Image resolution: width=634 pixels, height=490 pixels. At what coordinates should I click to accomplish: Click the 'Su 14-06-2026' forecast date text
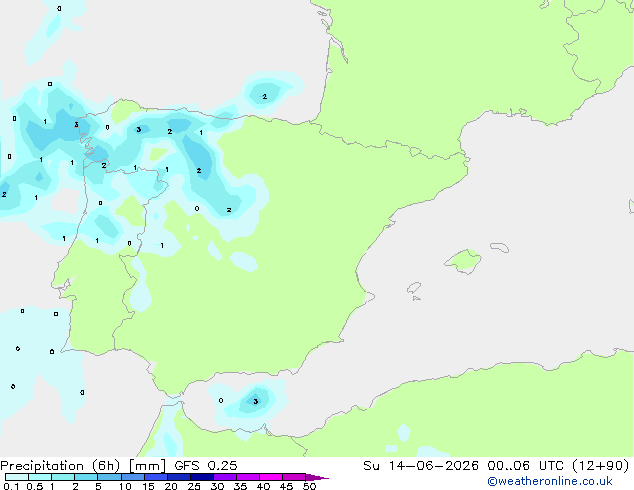[421, 466]
